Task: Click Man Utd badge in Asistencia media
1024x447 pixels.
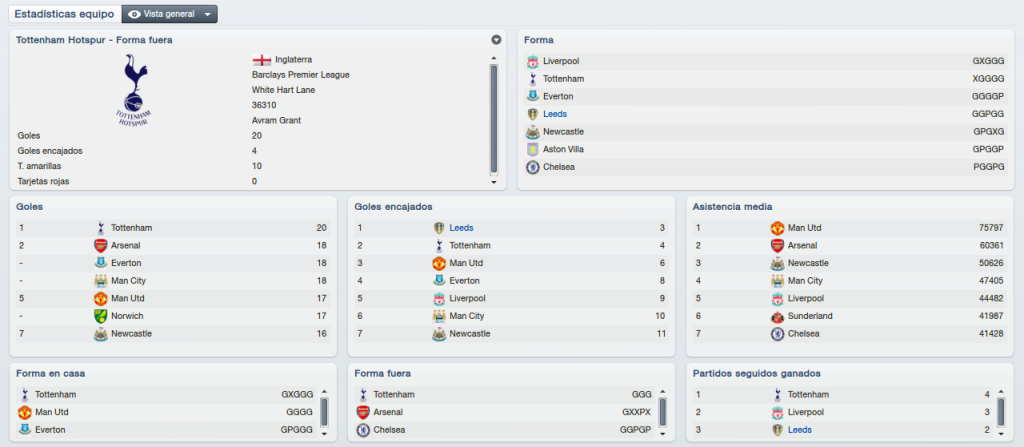Action: tap(777, 228)
